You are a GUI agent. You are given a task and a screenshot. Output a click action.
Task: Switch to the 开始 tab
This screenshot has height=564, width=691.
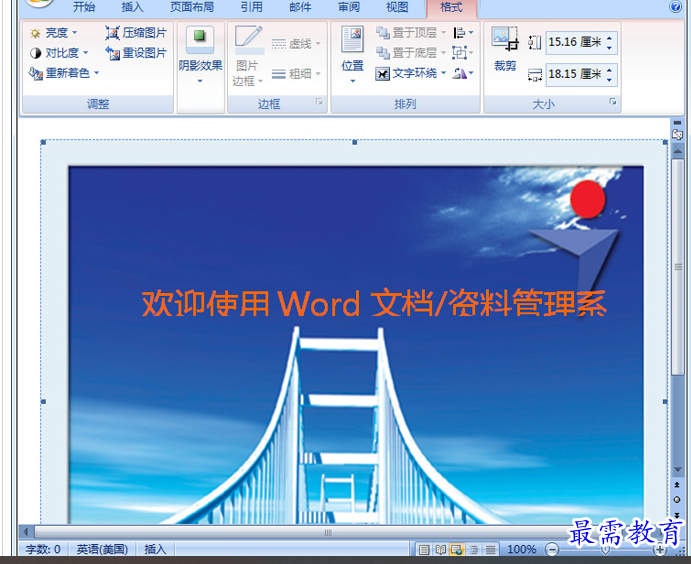coord(84,7)
